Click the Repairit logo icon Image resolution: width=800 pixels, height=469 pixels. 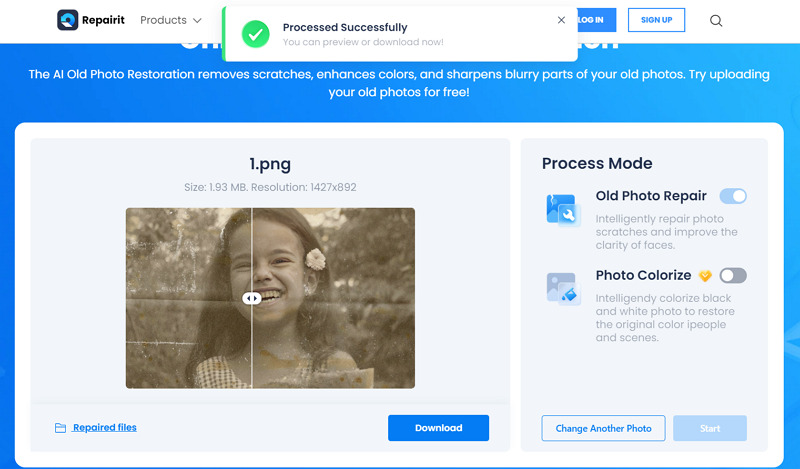point(68,20)
